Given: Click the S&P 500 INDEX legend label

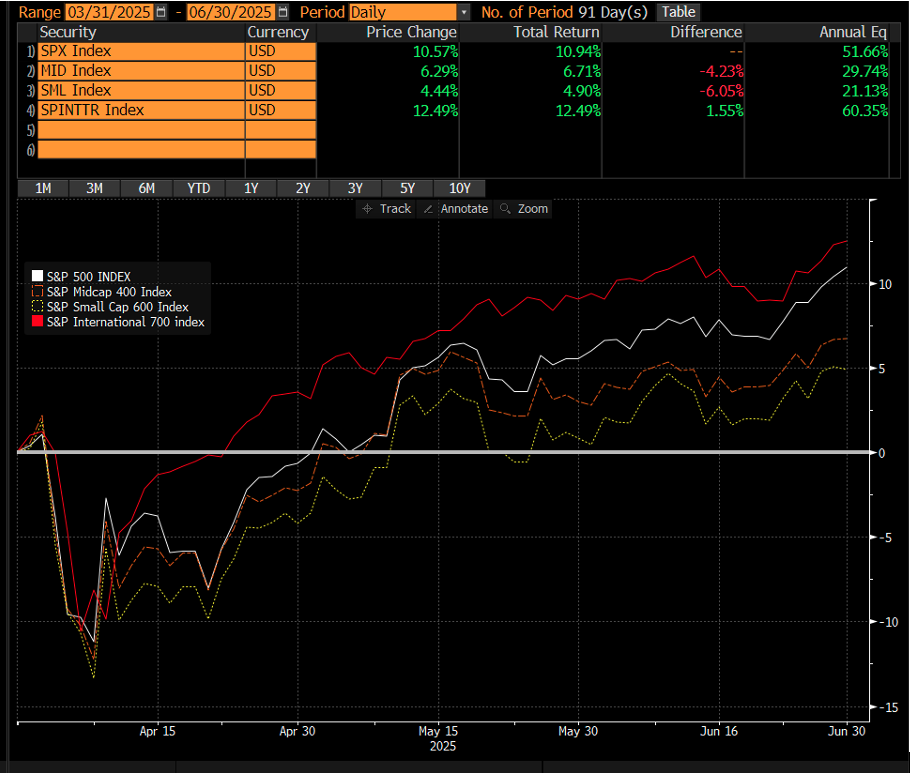Looking at the screenshot, I should click(89, 277).
